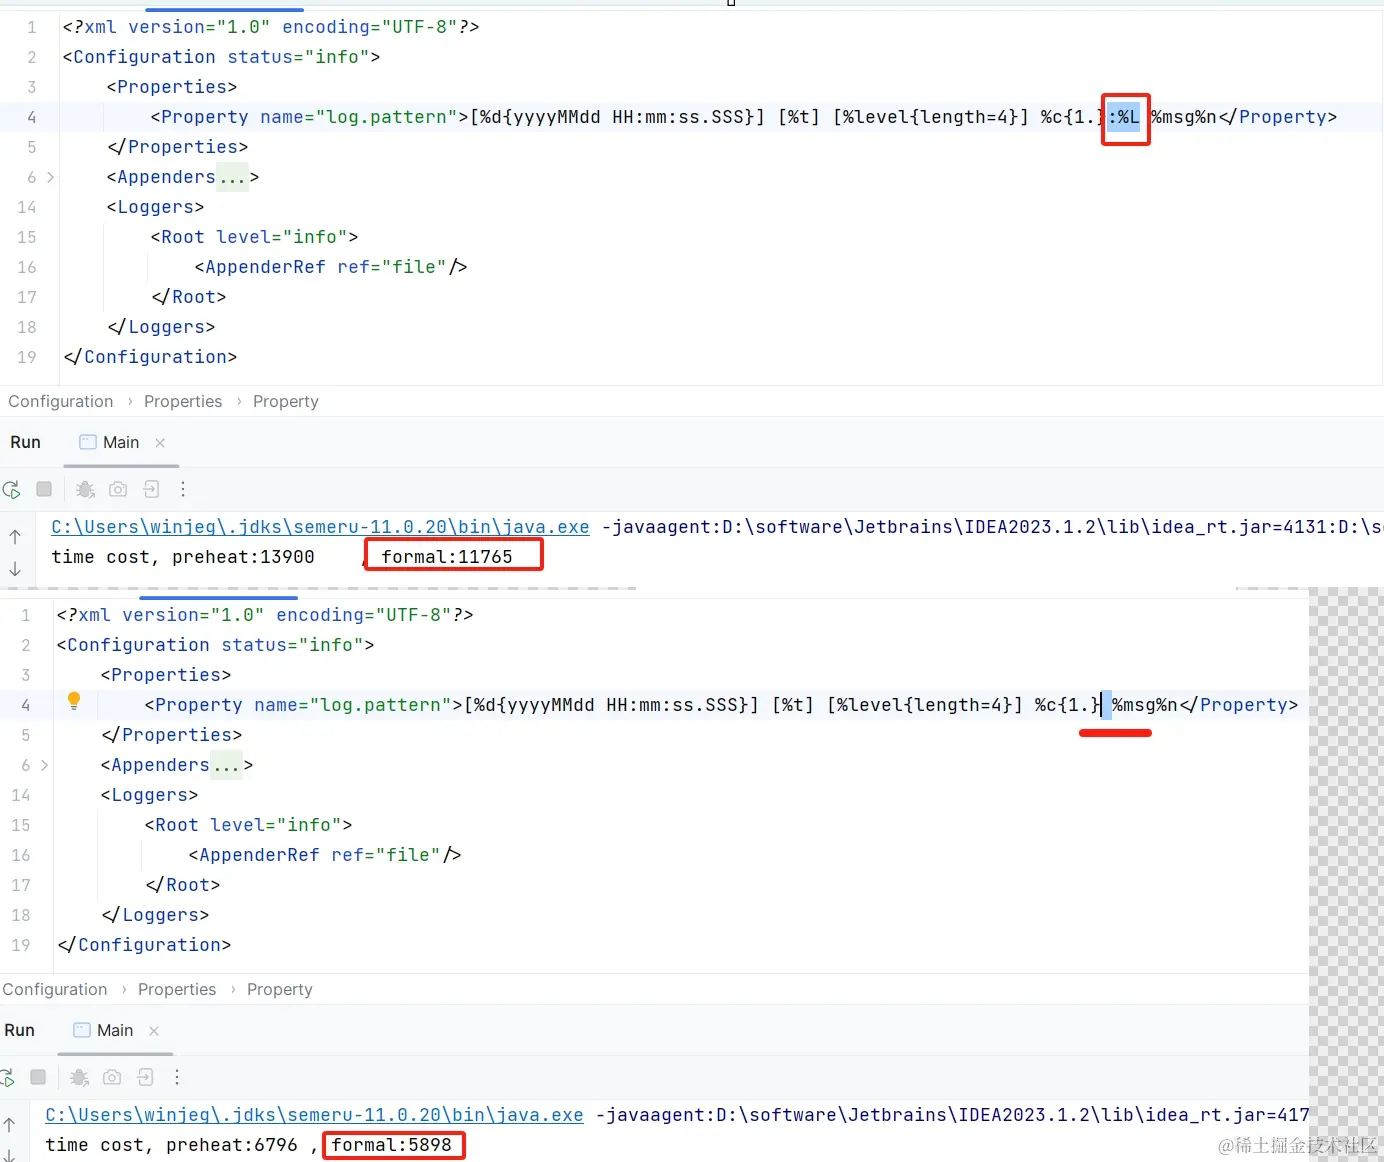Take a thread dump with the camera icon
Viewport: 1384px width, 1162px height.
click(118, 489)
